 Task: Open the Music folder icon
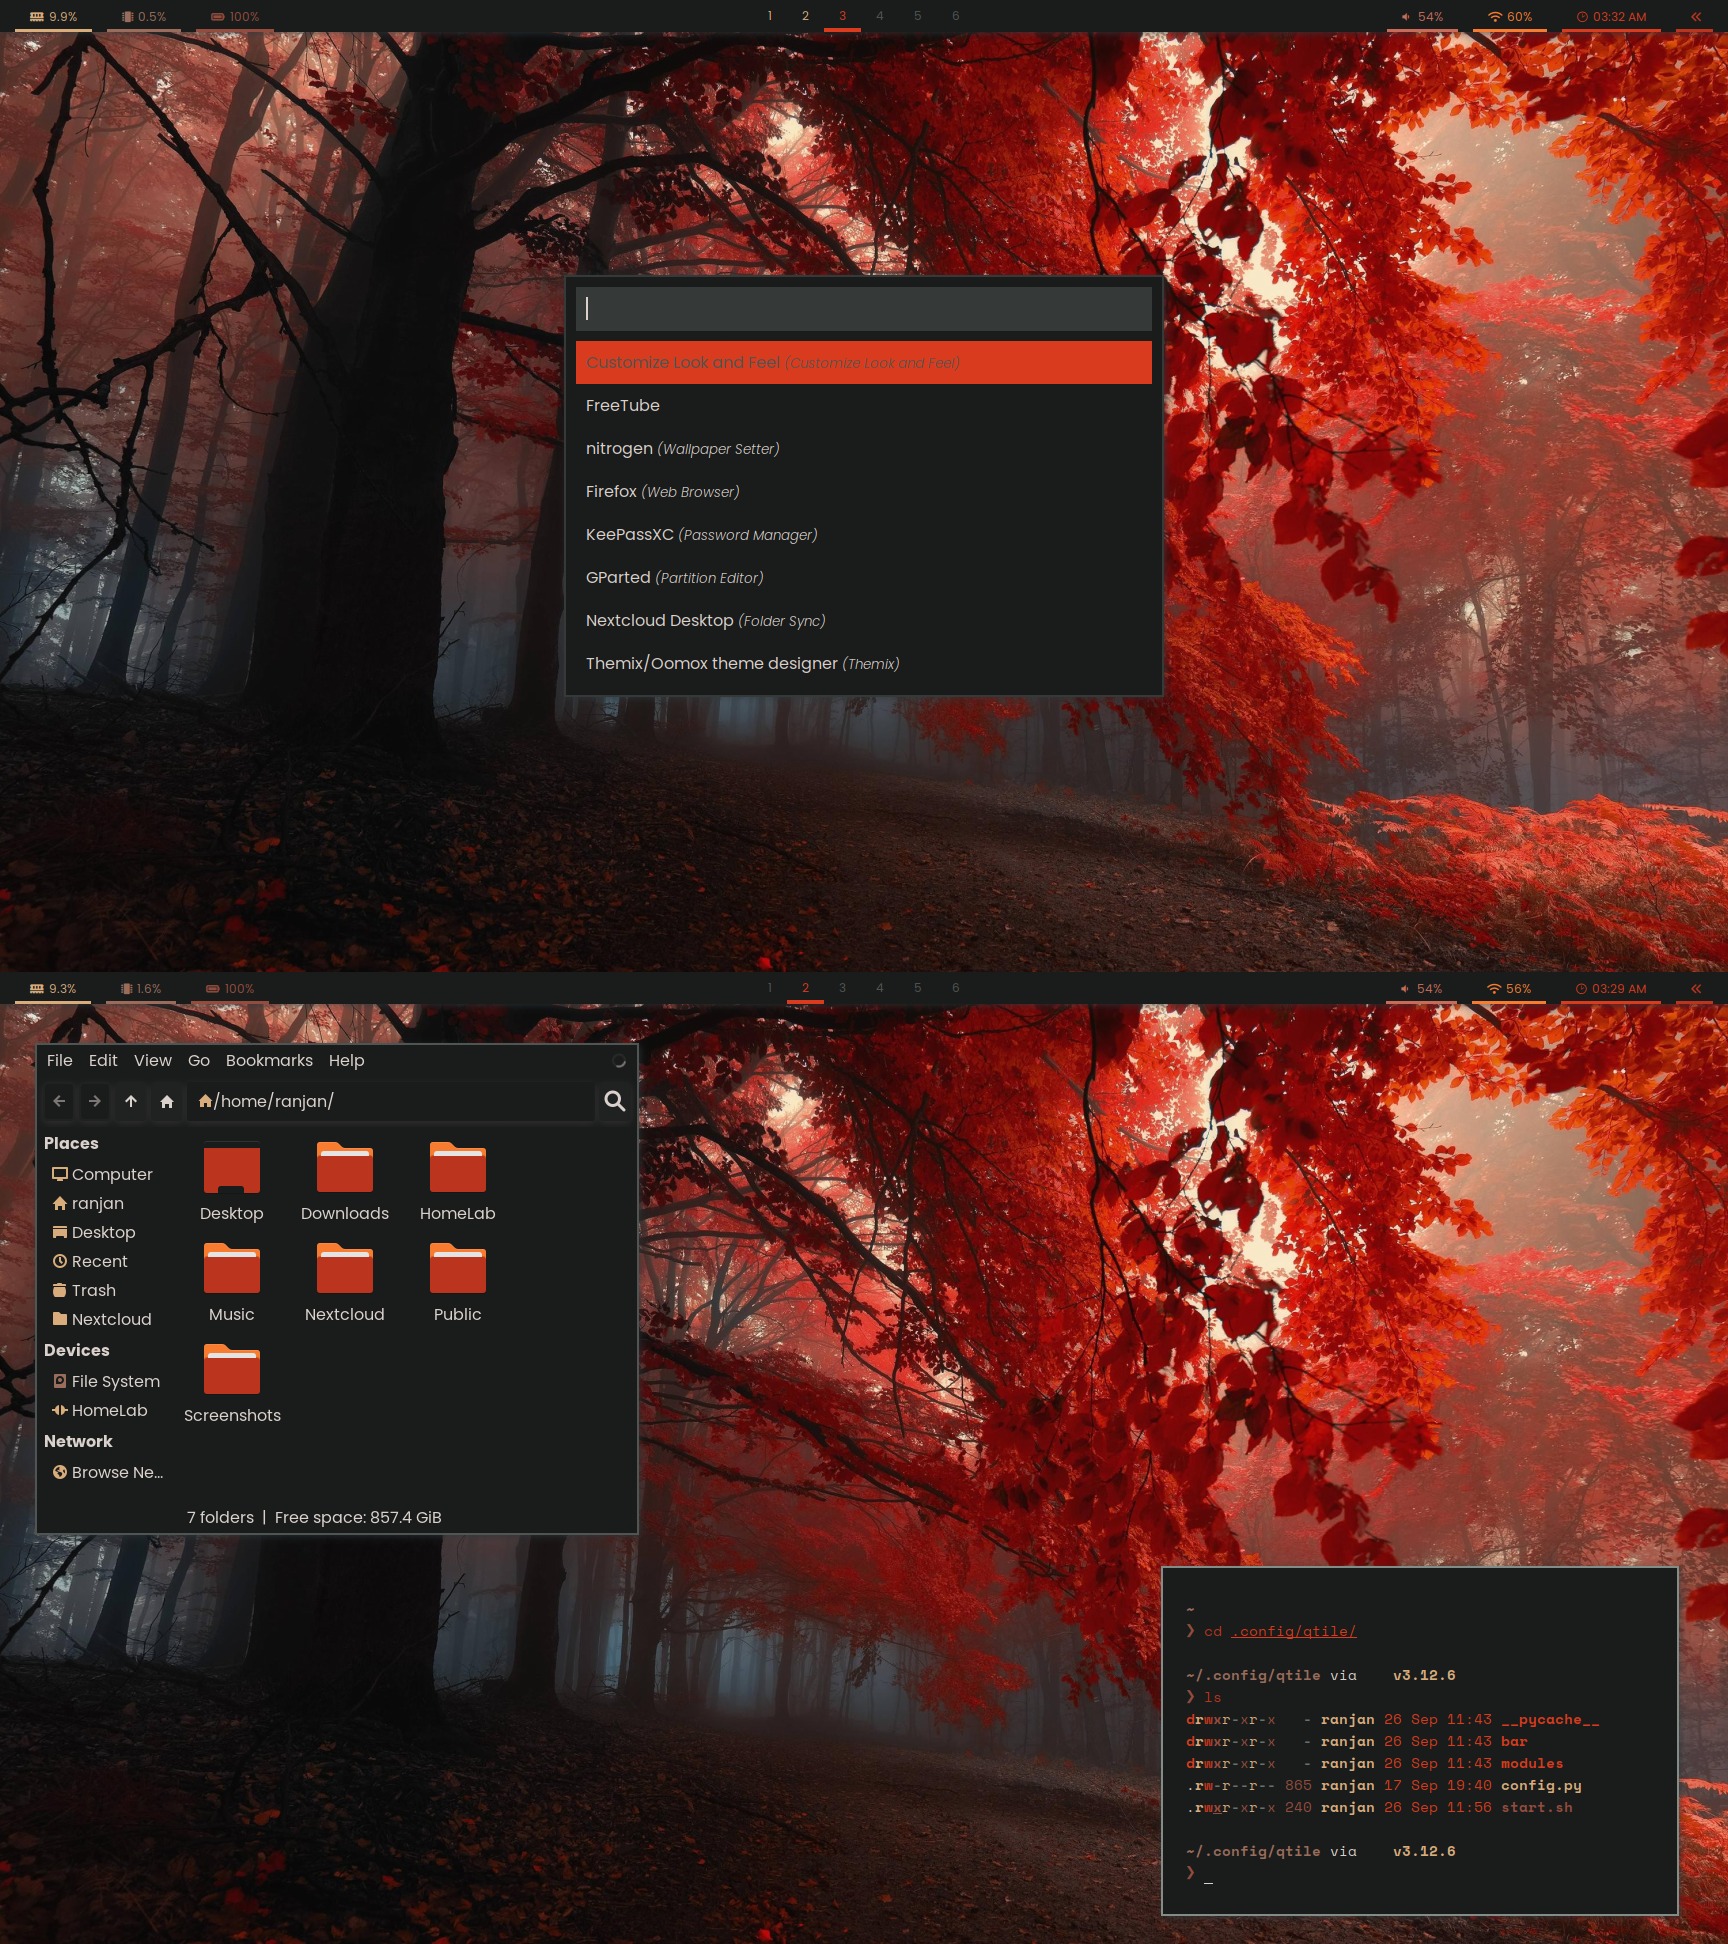point(232,1270)
